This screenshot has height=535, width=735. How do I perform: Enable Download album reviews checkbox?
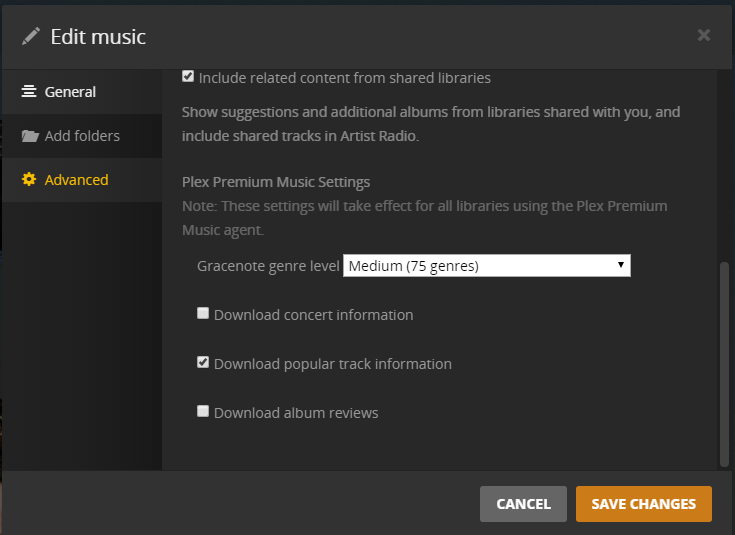coord(203,411)
